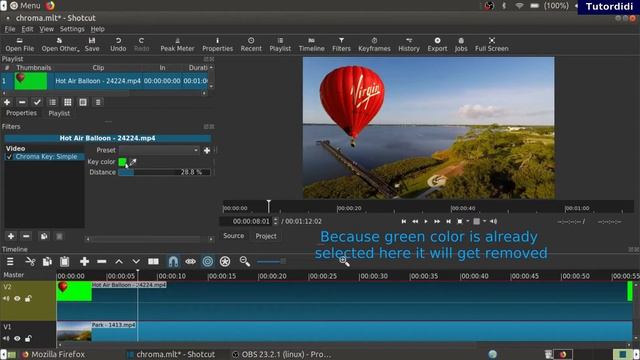Open a file using Open File
640x360 pixels.
pyautogui.click(x=20, y=44)
